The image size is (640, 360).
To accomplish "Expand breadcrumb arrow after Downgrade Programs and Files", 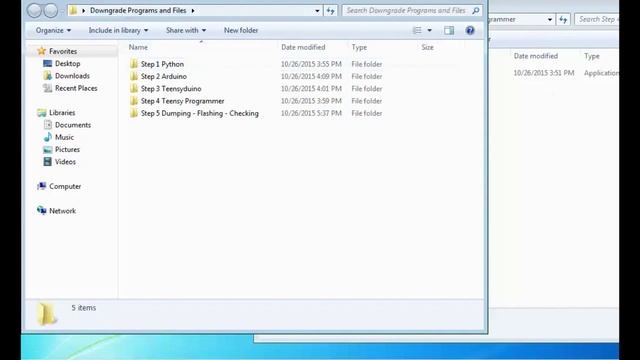I will point(193,11).
